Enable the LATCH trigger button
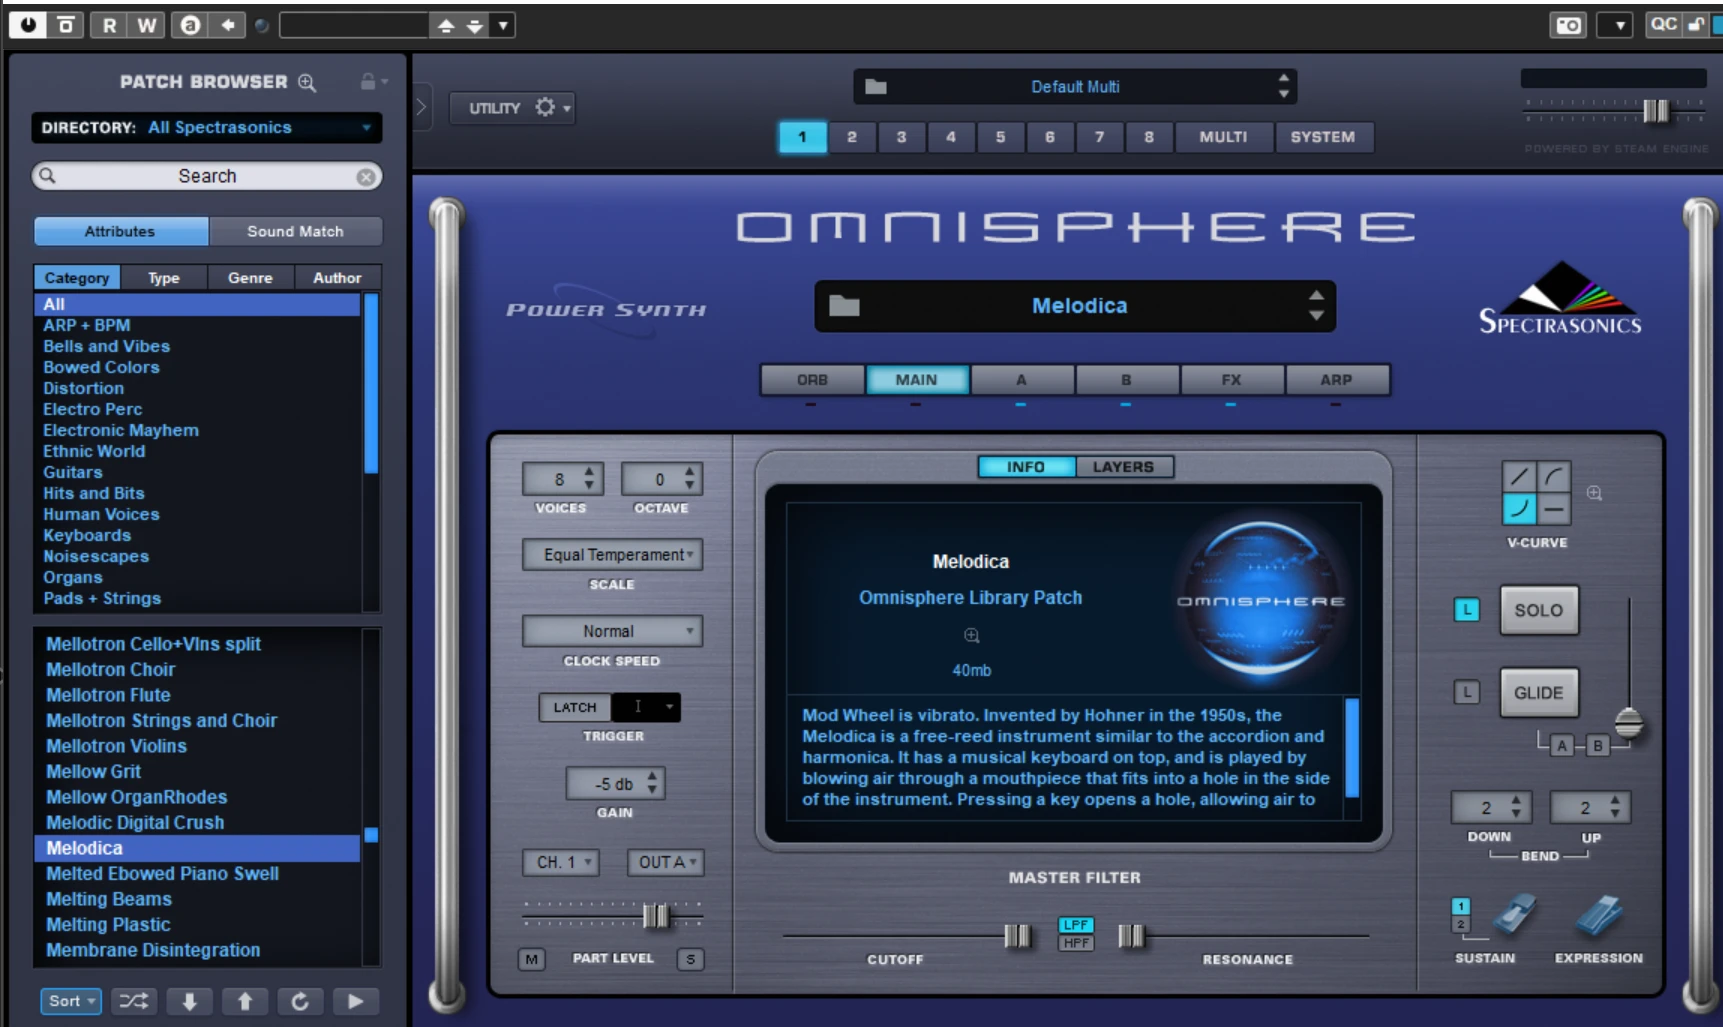 575,707
